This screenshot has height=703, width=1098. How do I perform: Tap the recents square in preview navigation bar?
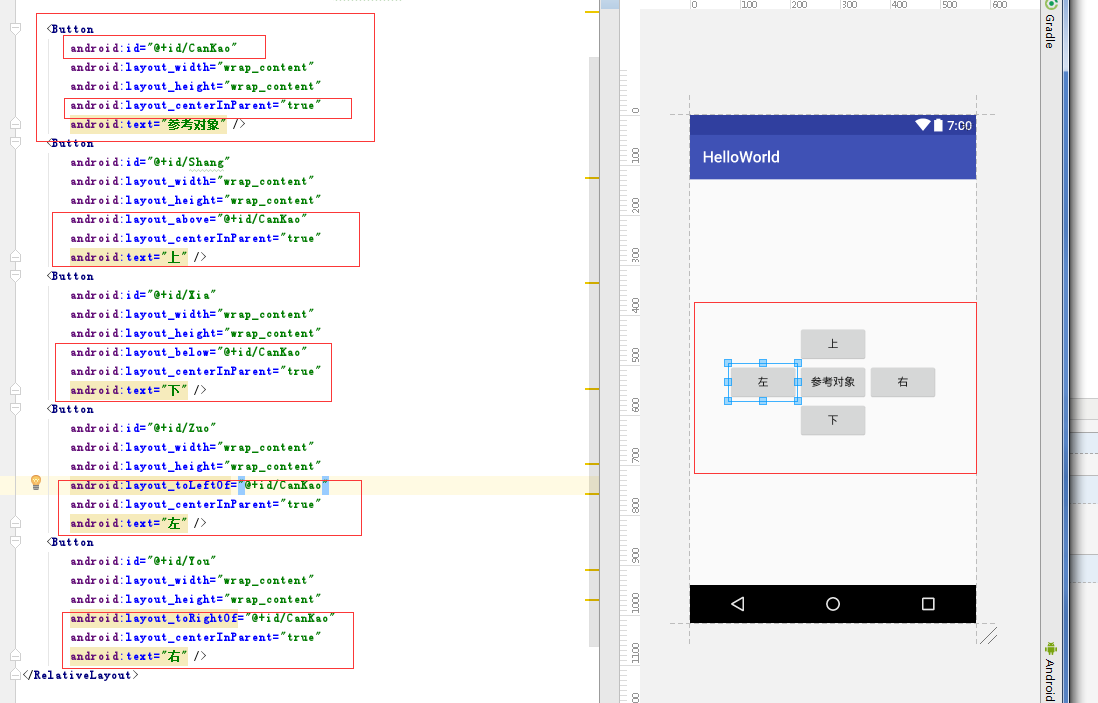click(x=928, y=604)
